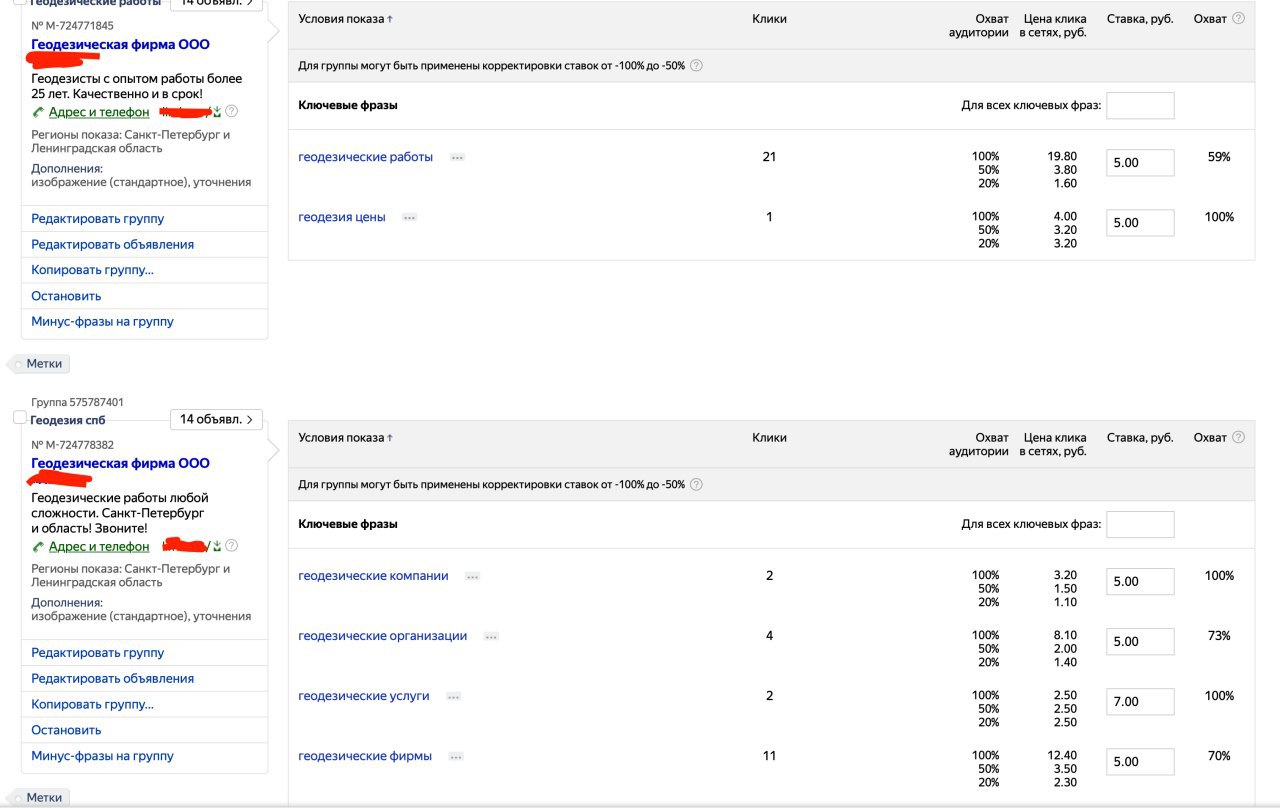1280x808 pixels.
Task: Click the ellipsis beside "геодезические организации"
Action: [490, 637]
